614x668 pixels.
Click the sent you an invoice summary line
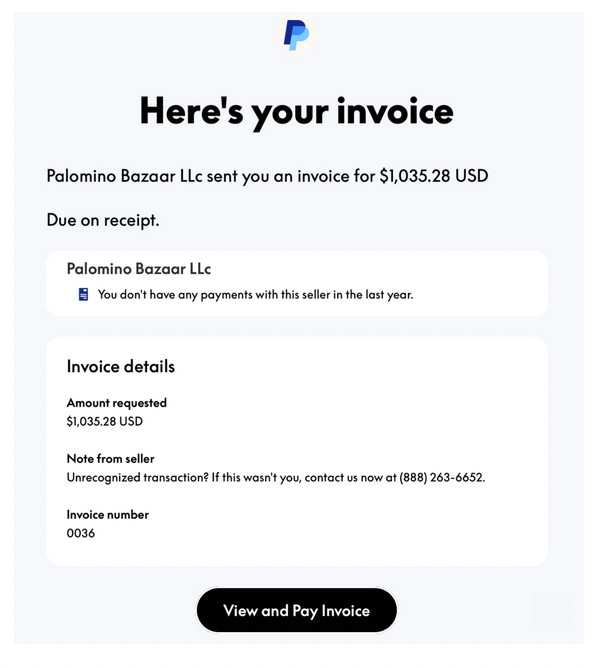(x=267, y=176)
